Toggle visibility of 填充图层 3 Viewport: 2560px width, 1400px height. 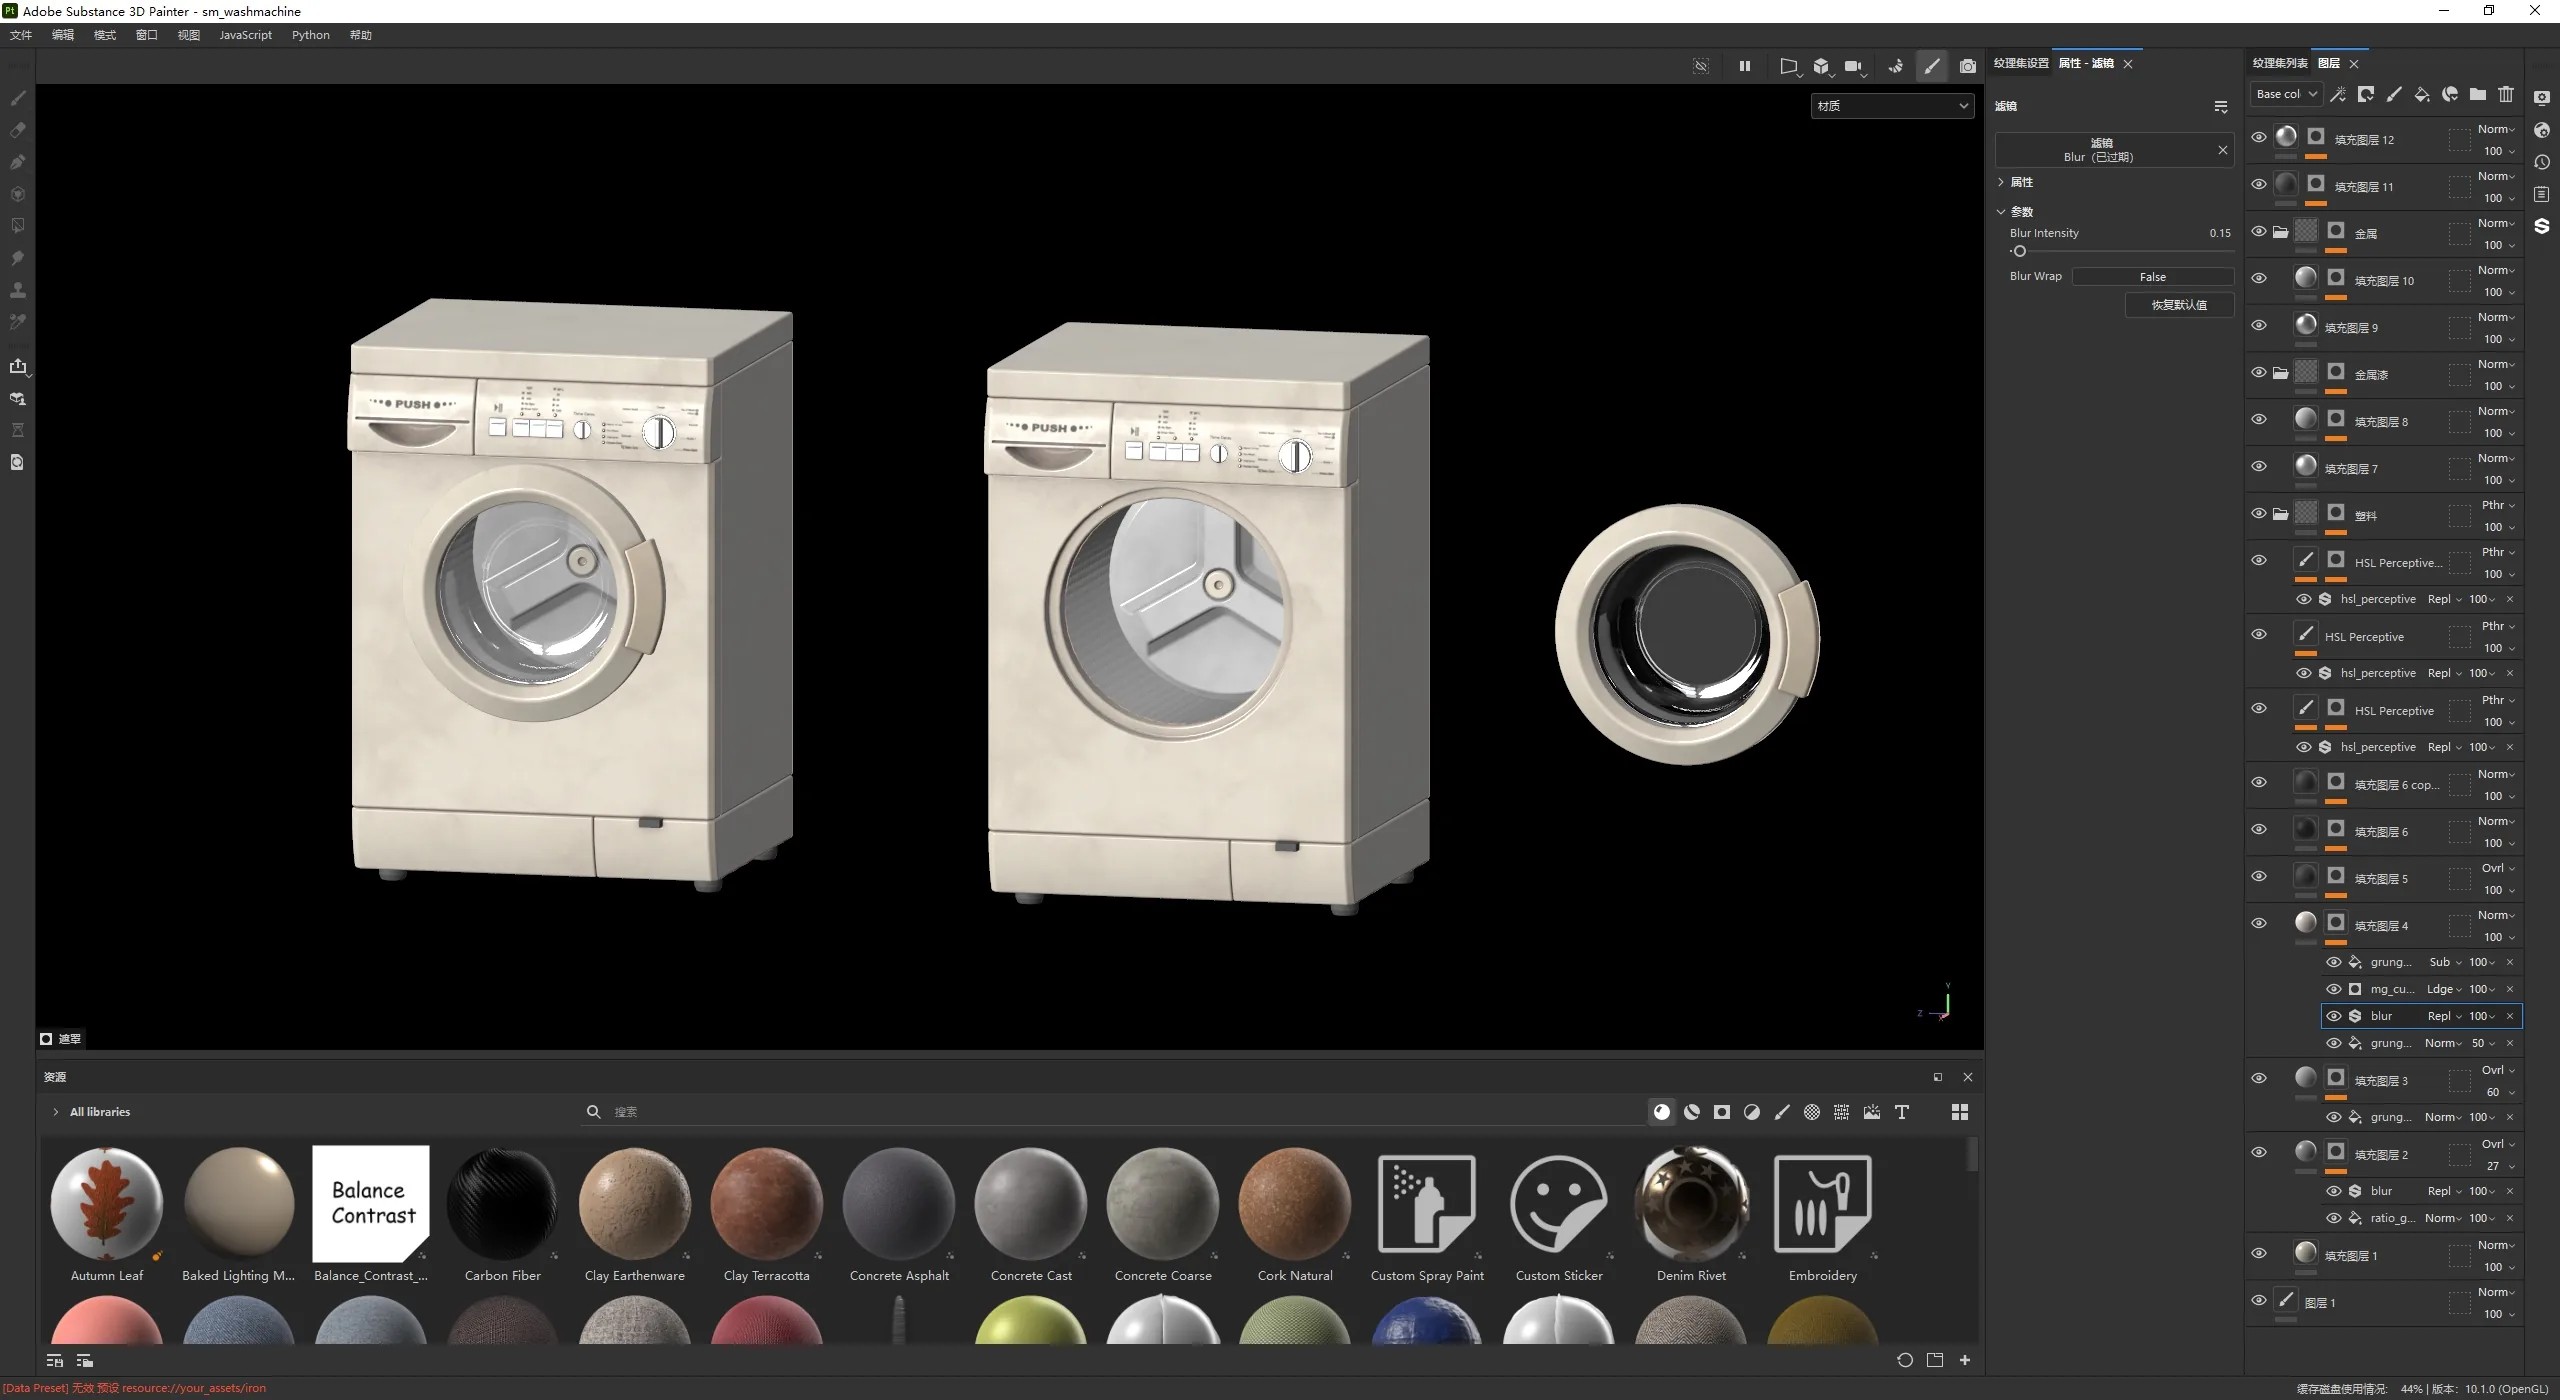2259,1079
